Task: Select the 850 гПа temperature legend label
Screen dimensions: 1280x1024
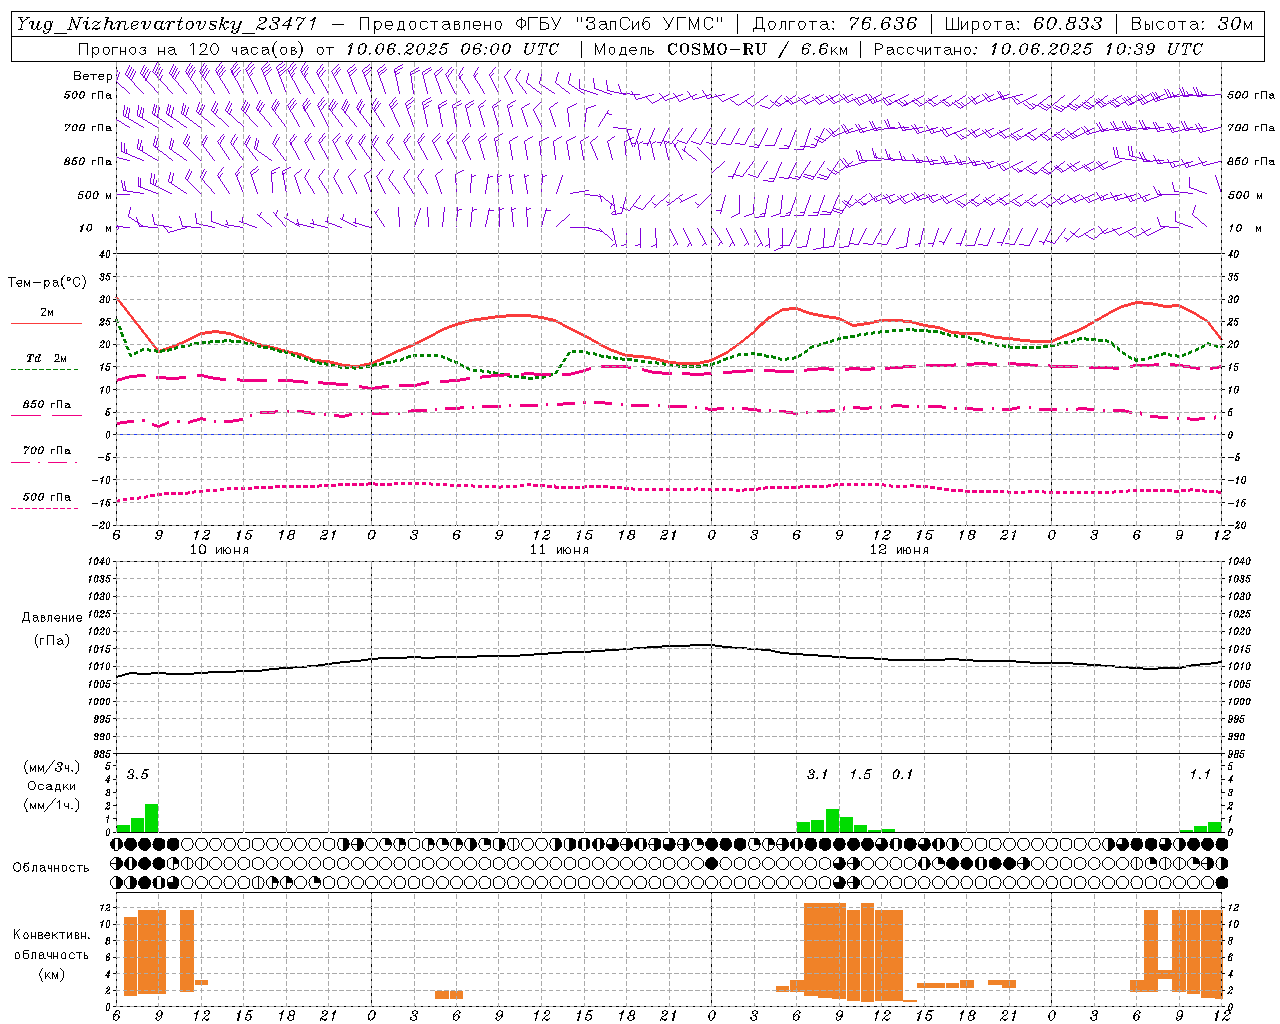Action: pyautogui.click(x=47, y=405)
